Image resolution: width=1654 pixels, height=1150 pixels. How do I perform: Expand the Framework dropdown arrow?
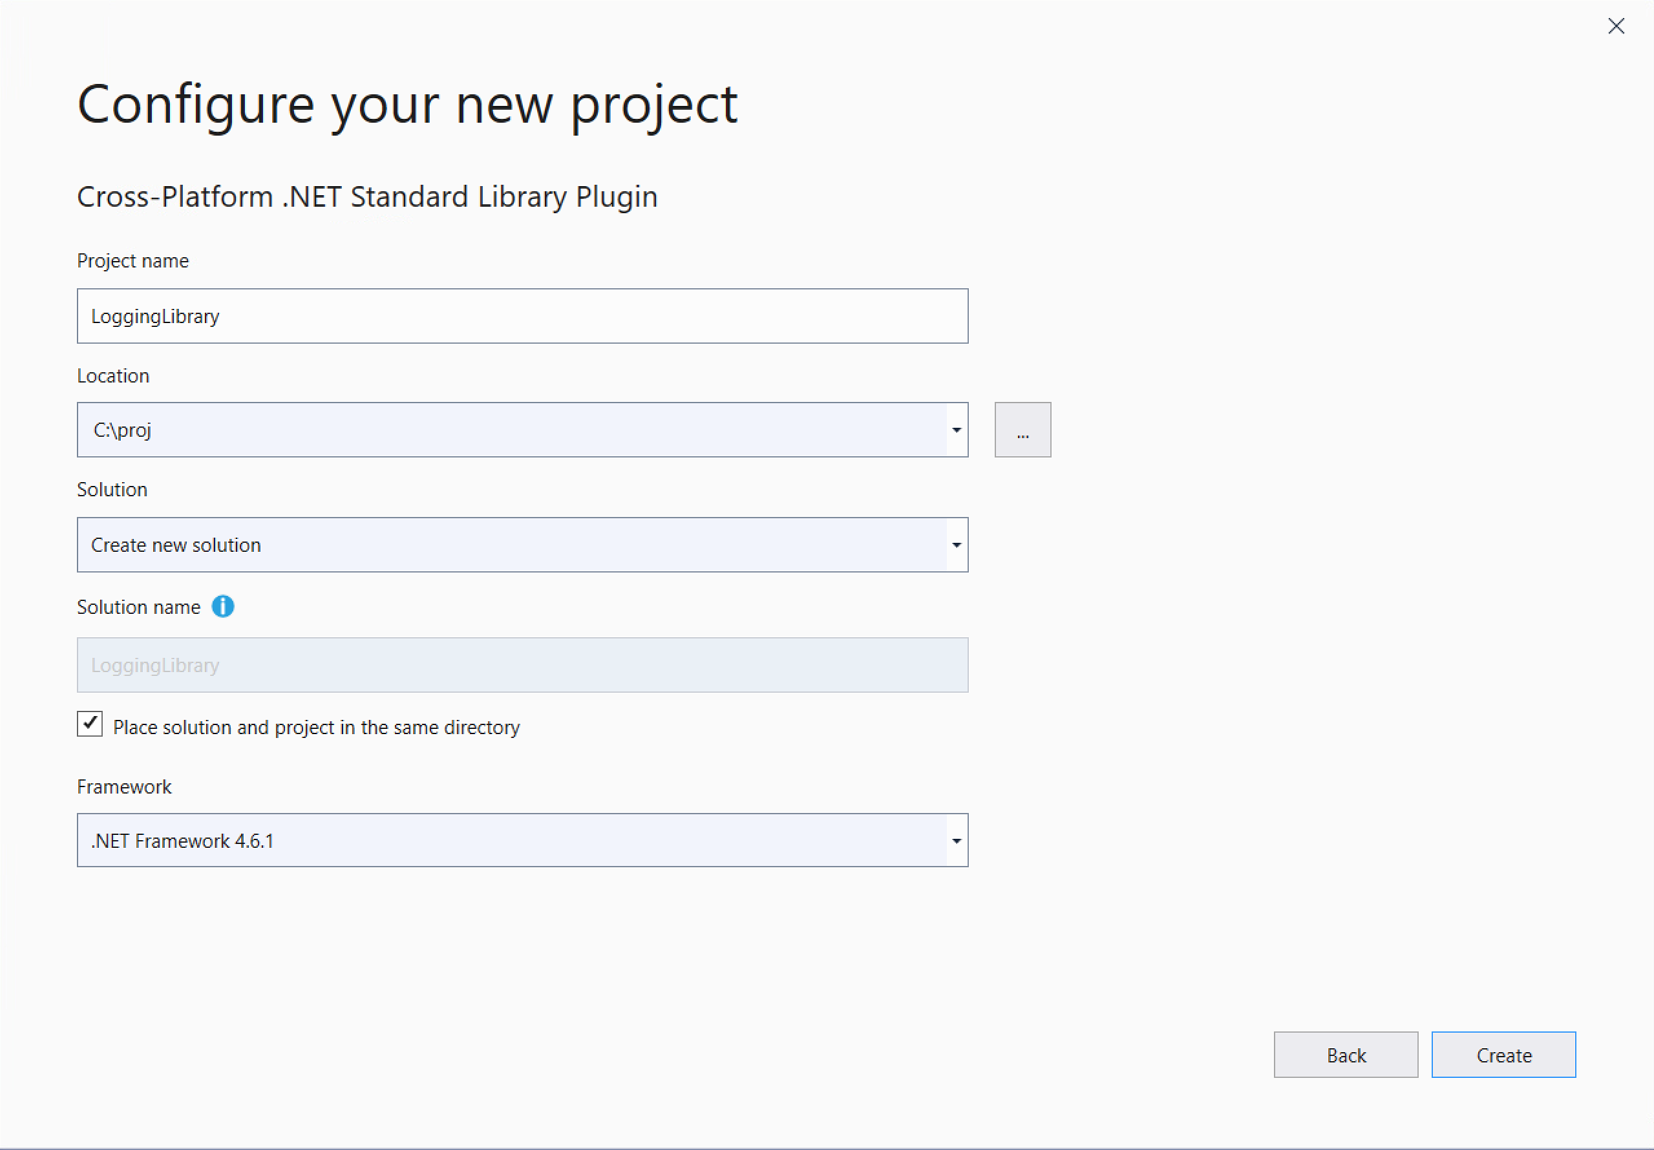click(x=956, y=841)
